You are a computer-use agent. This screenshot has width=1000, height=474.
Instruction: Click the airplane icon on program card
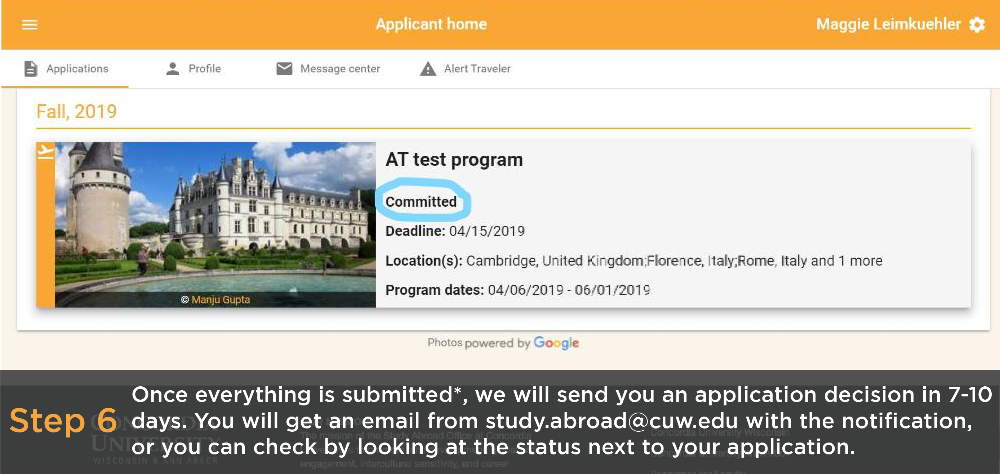point(45,151)
